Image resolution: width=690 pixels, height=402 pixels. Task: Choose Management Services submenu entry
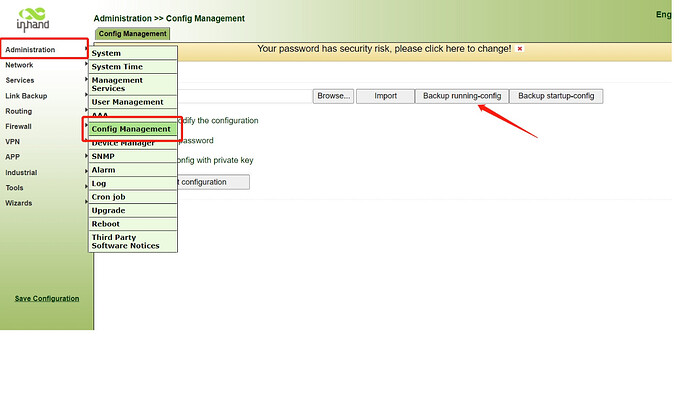pyautogui.click(x=133, y=84)
